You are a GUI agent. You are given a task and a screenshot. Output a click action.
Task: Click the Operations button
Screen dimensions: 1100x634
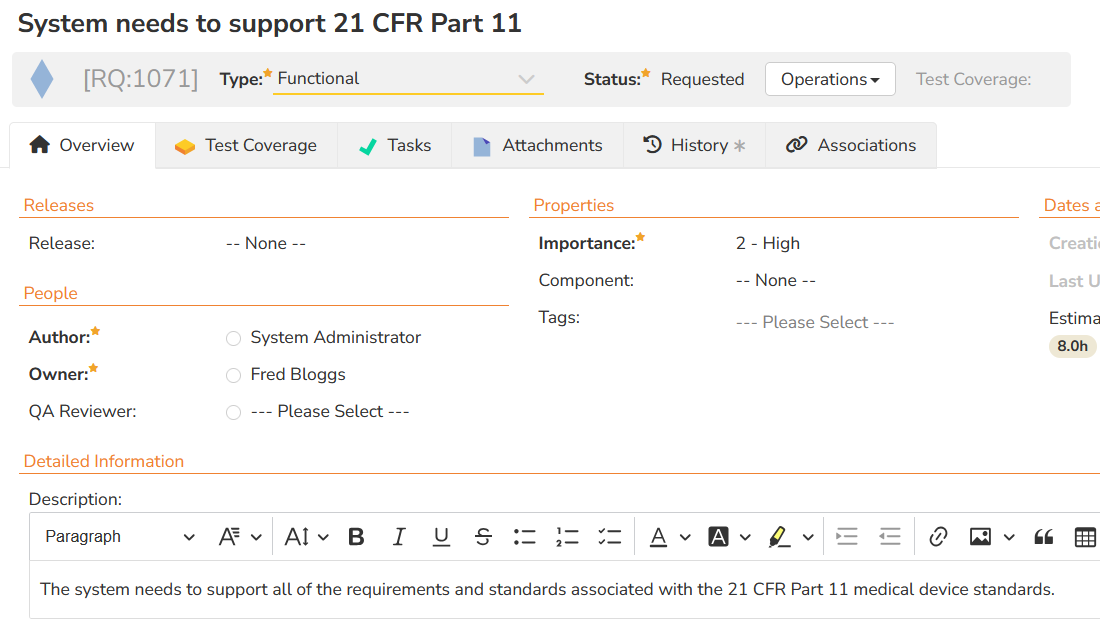830,79
